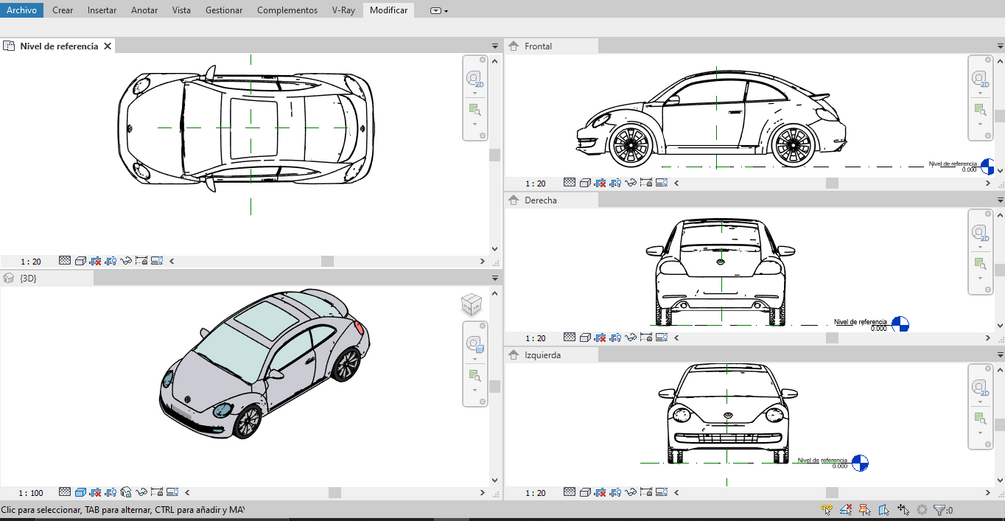Toggle Show Crop Region in Frontal view bar
The image size is (1005, 521).
pyautogui.click(x=615, y=183)
